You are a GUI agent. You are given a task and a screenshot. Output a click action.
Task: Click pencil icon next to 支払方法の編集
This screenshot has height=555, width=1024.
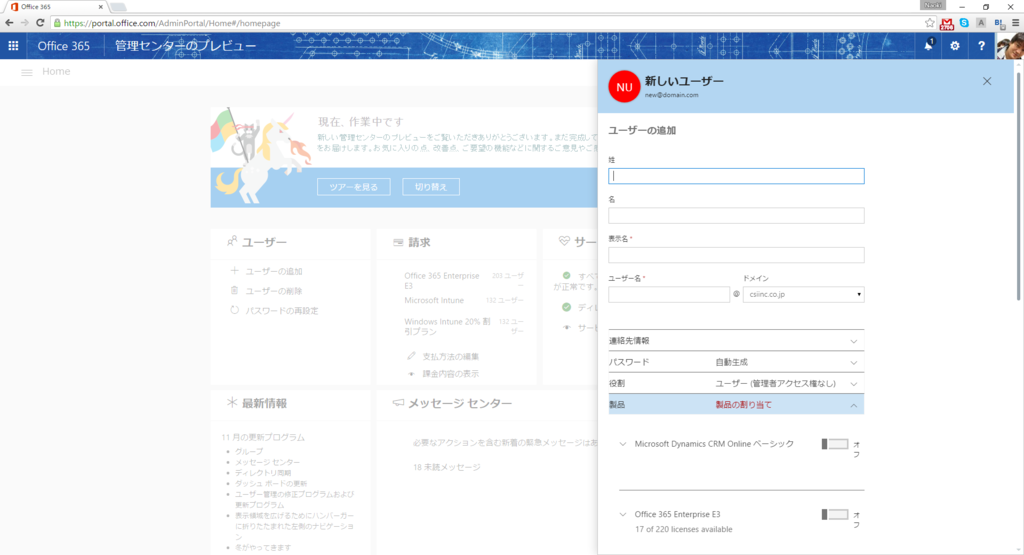click(411, 356)
